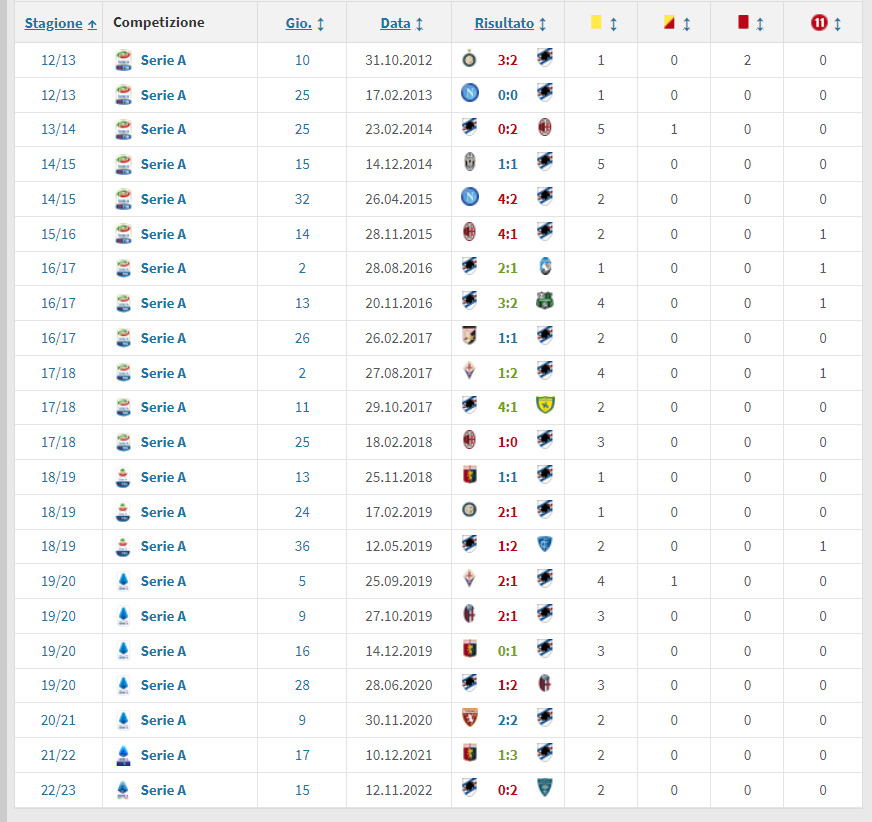
Task: Click the Empoli crest in the 12.05.2019 row
Action: click(x=545, y=545)
